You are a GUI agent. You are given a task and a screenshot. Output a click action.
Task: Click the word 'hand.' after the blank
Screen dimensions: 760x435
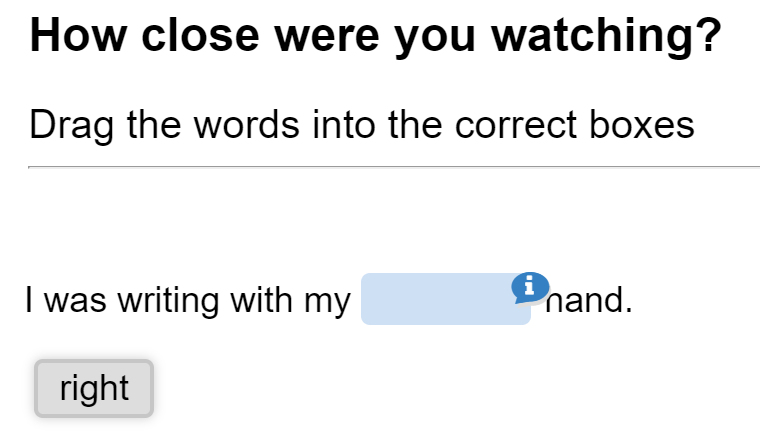(589, 300)
